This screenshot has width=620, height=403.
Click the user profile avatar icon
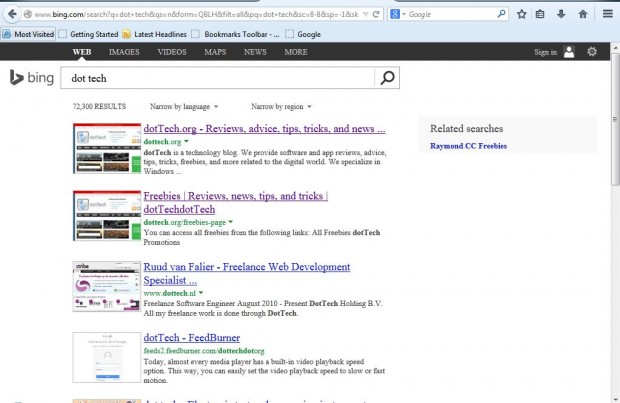pyautogui.click(x=569, y=52)
